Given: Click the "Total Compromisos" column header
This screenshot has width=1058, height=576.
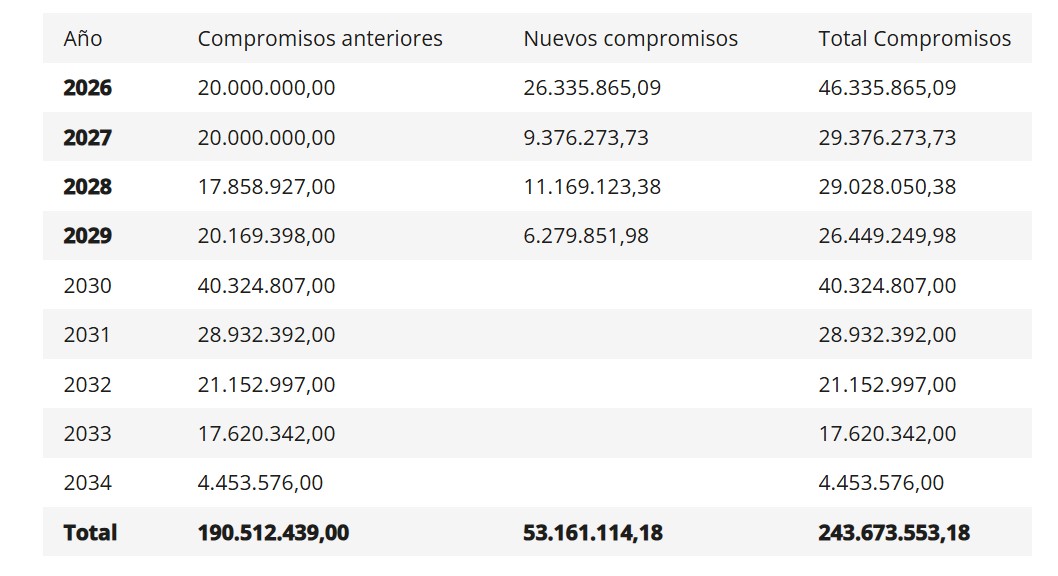Looking at the screenshot, I should pyautogui.click(x=914, y=39).
